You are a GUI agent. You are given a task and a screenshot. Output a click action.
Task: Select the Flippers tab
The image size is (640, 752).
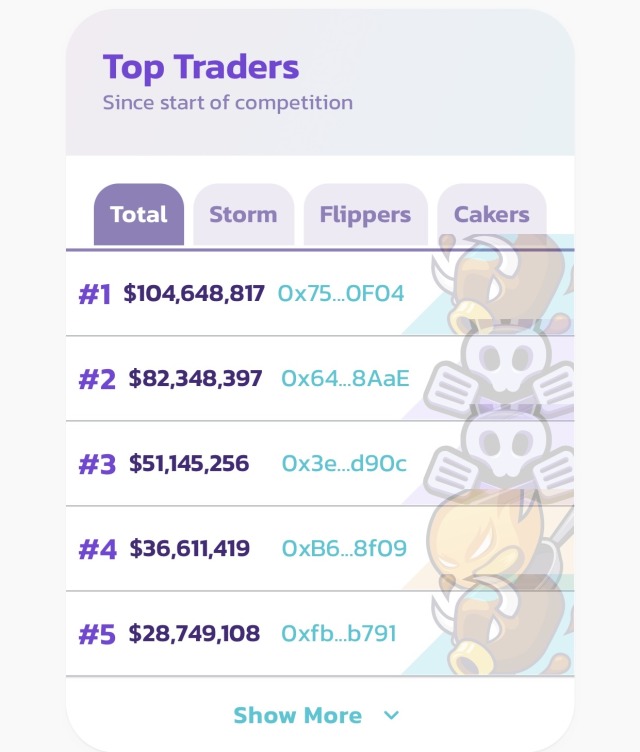[365, 215]
